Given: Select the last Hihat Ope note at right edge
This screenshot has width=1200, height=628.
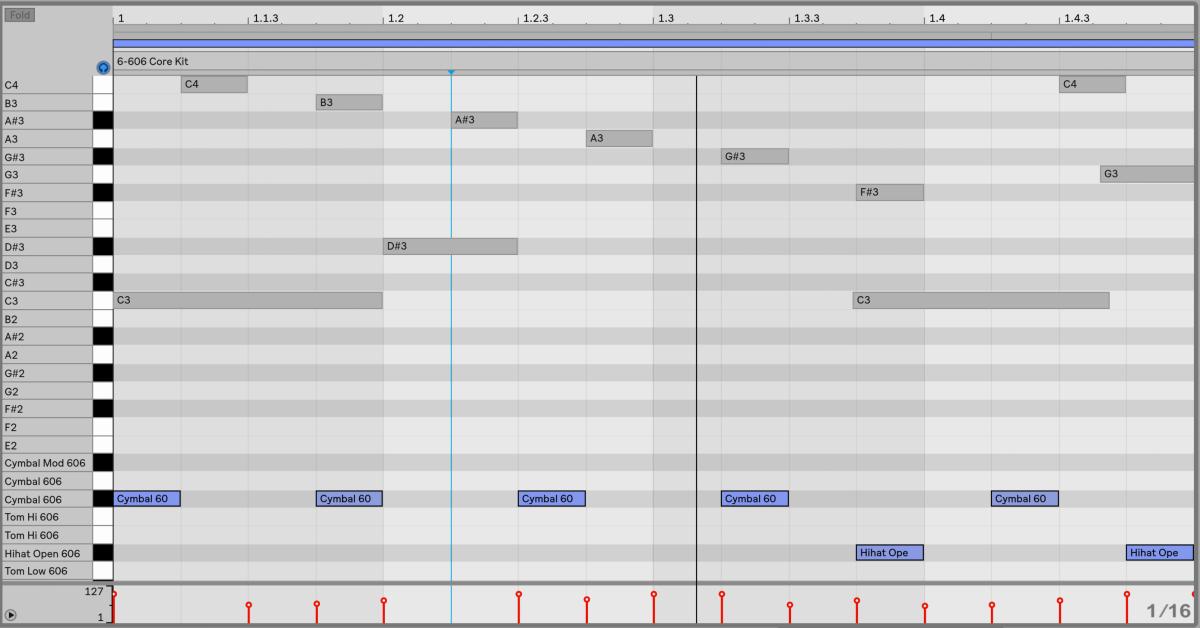Looking at the screenshot, I should [x=1160, y=552].
